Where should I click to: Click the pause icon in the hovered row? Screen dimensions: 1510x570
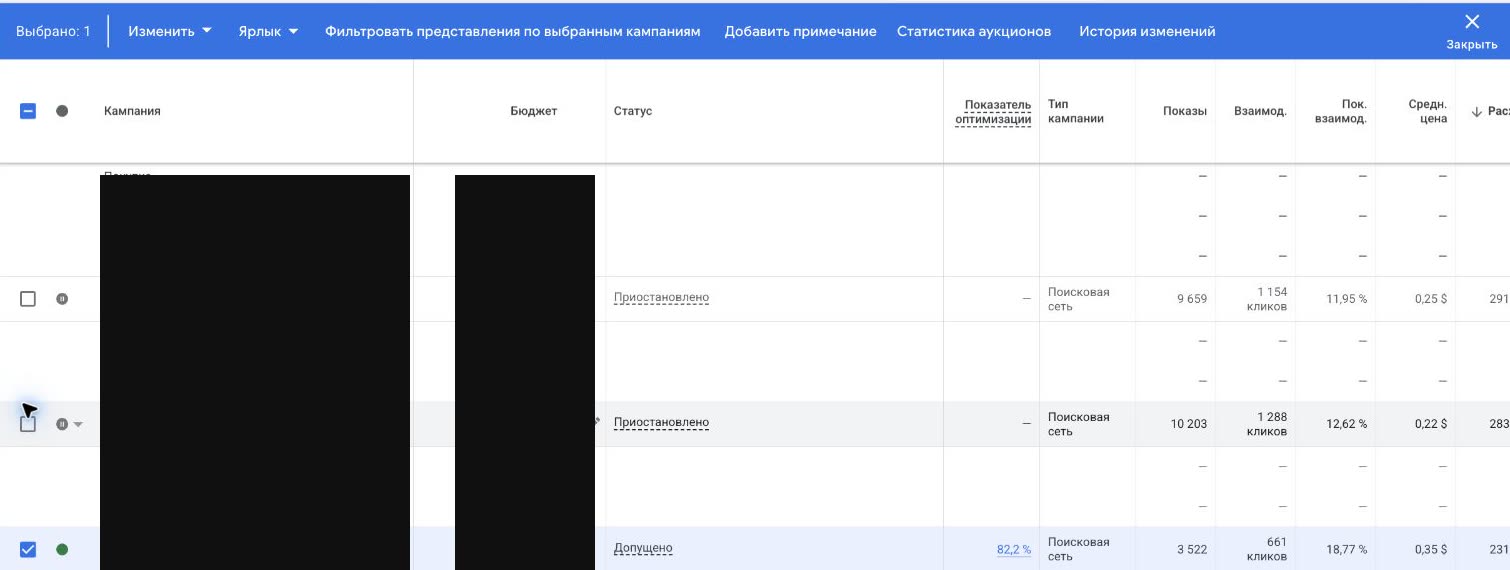[62, 424]
